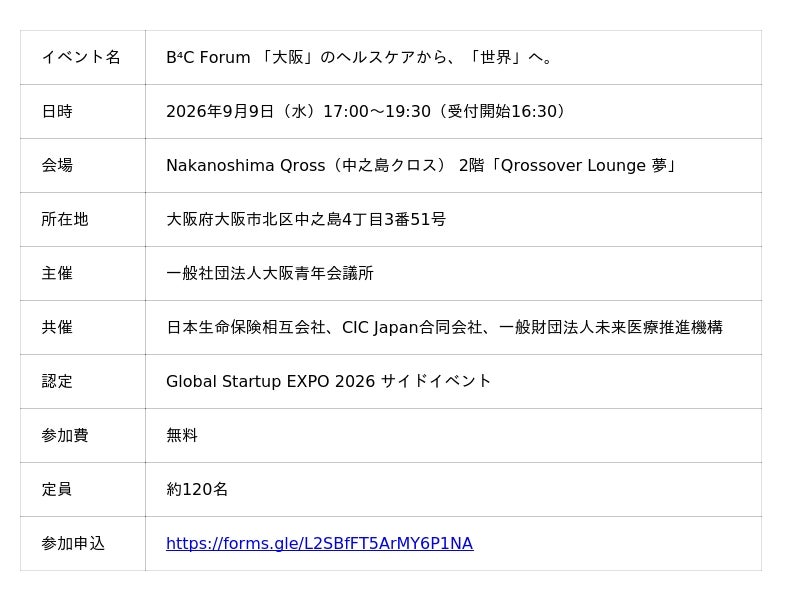
Task: Select the 2026年9月9日 date and time text
Action: click(x=367, y=111)
